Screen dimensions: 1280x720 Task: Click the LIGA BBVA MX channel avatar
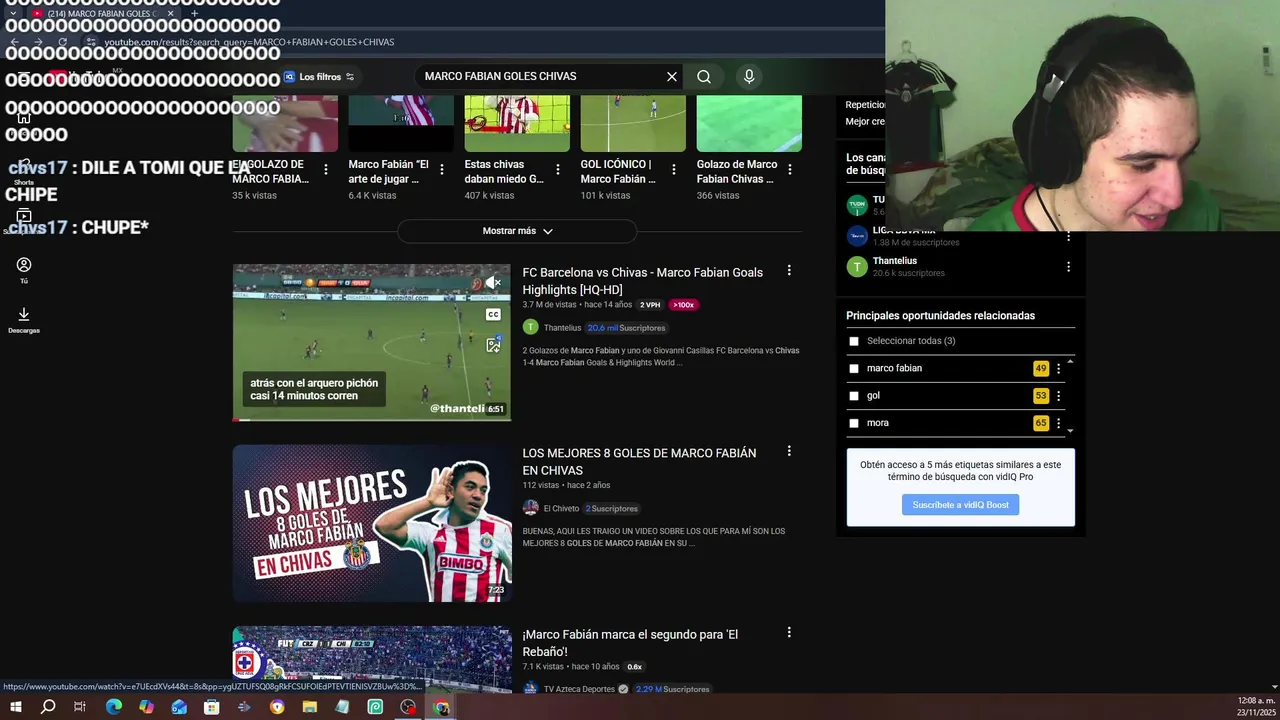(x=857, y=236)
